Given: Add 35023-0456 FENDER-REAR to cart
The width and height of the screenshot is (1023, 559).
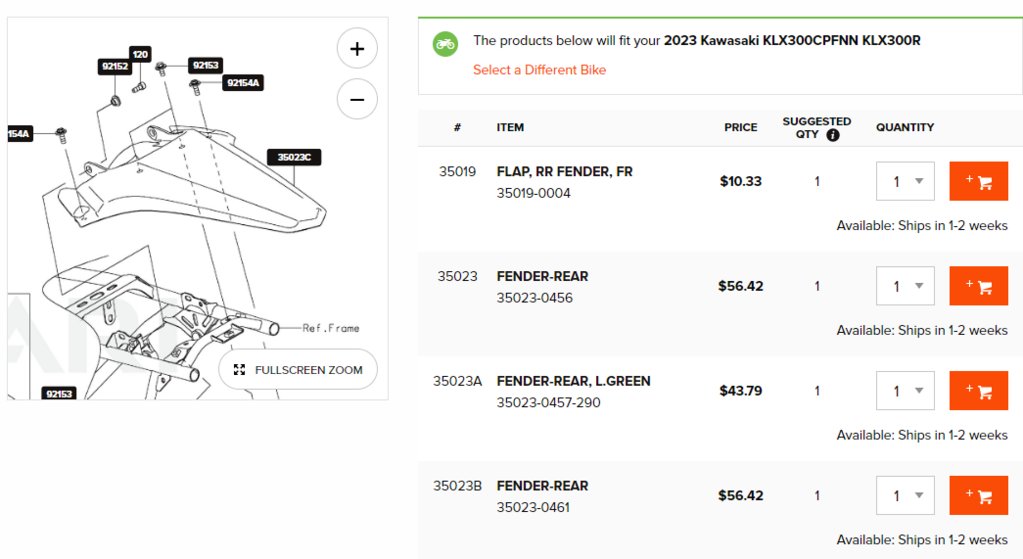Looking at the screenshot, I should point(978,286).
